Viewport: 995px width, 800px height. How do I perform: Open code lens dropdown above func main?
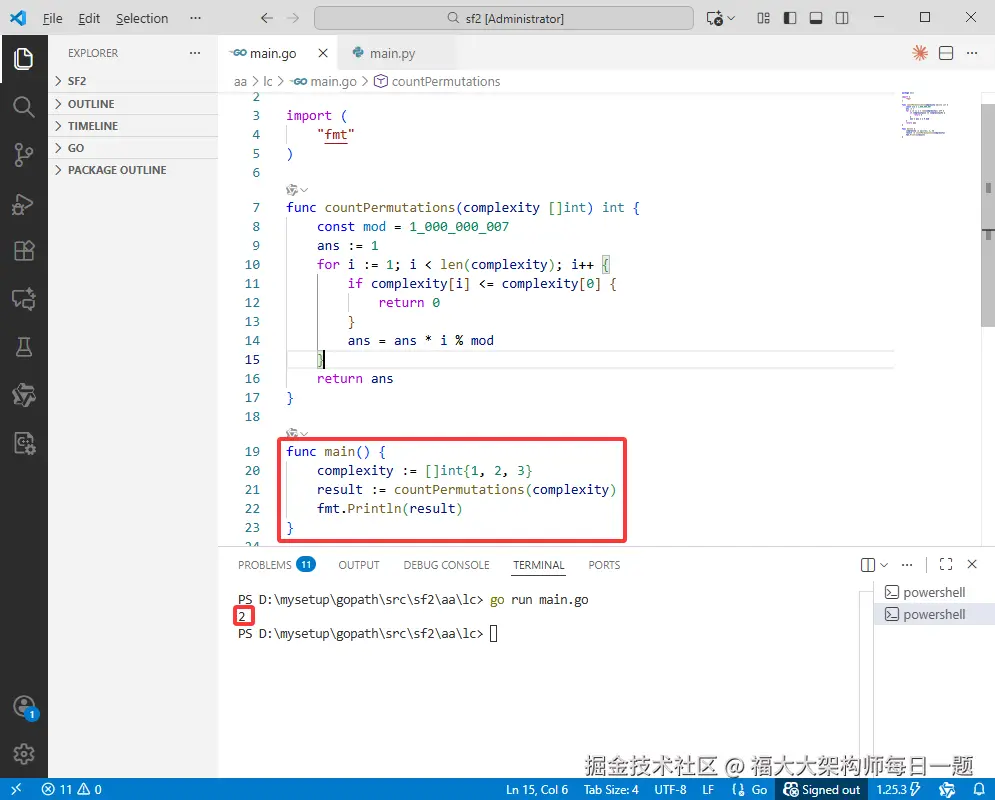pyautogui.click(x=297, y=434)
